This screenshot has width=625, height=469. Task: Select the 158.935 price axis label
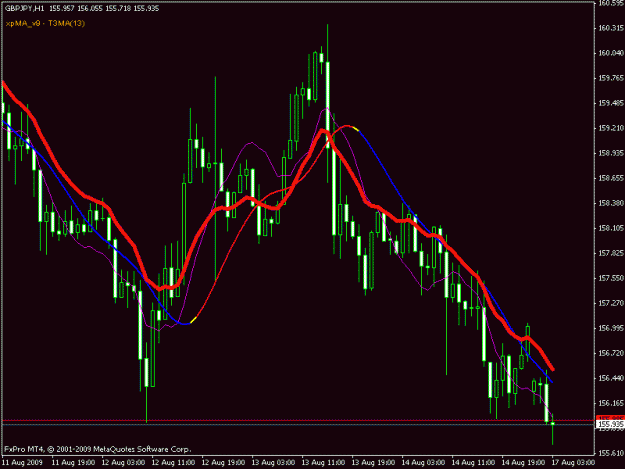pos(610,153)
